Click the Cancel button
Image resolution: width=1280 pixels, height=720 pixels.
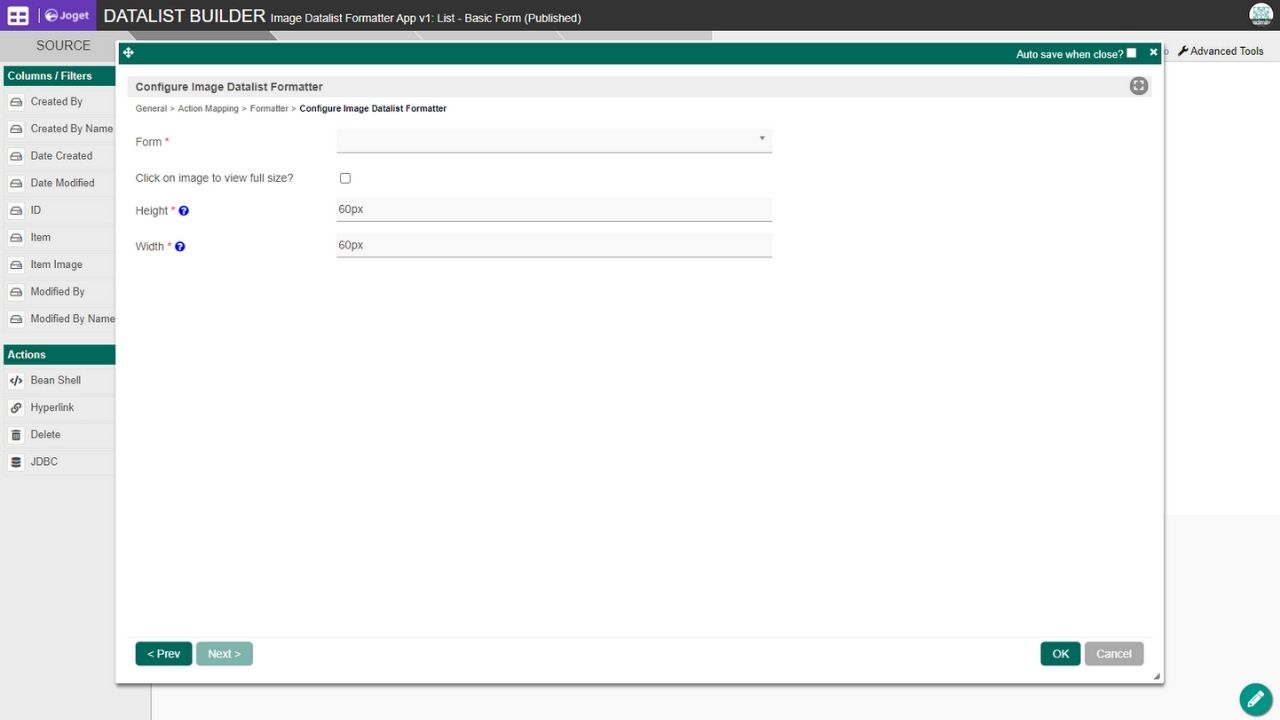coord(1114,654)
